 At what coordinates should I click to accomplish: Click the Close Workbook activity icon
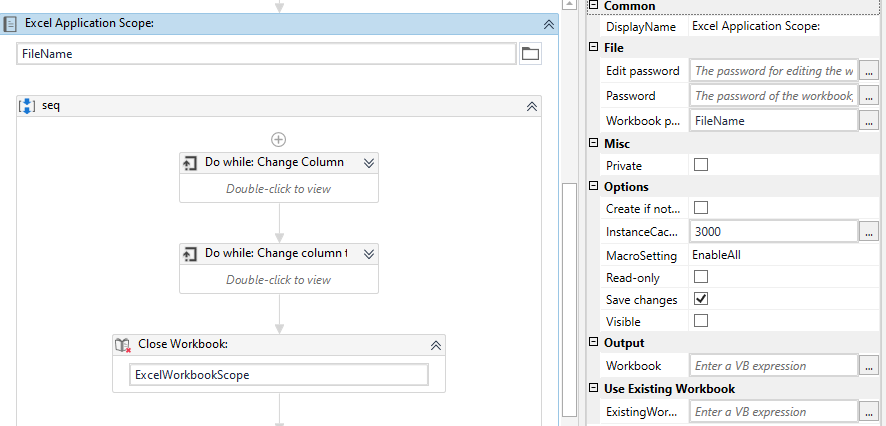[123, 344]
